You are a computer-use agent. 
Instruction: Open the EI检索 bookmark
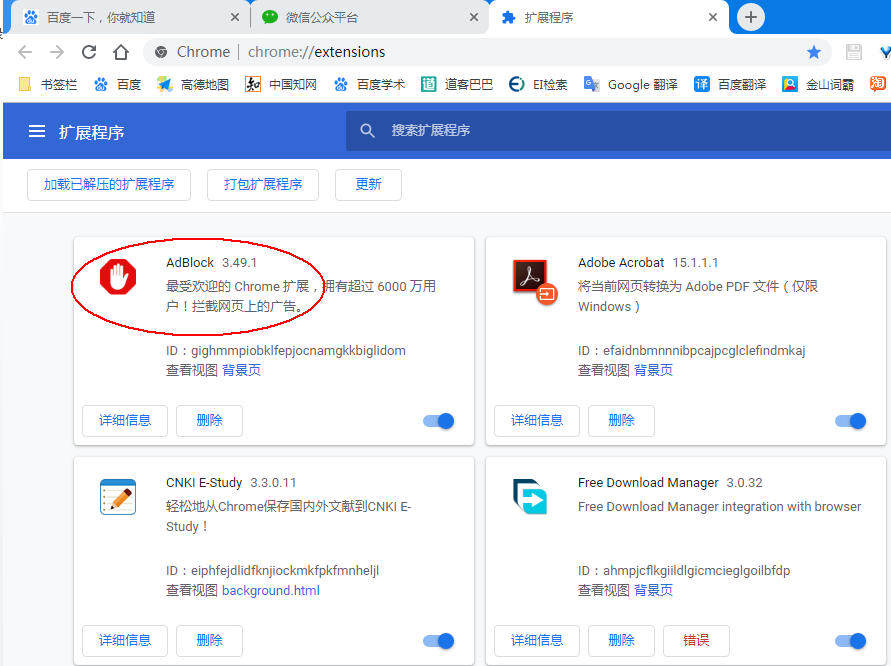tap(538, 85)
